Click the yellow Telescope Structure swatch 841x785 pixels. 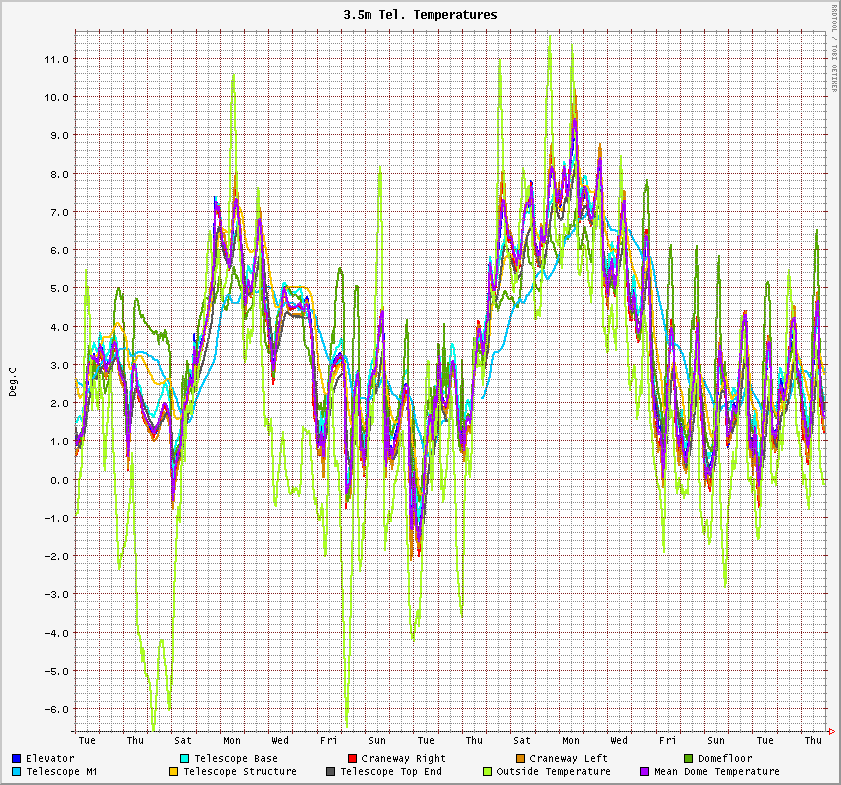point(173,772)
